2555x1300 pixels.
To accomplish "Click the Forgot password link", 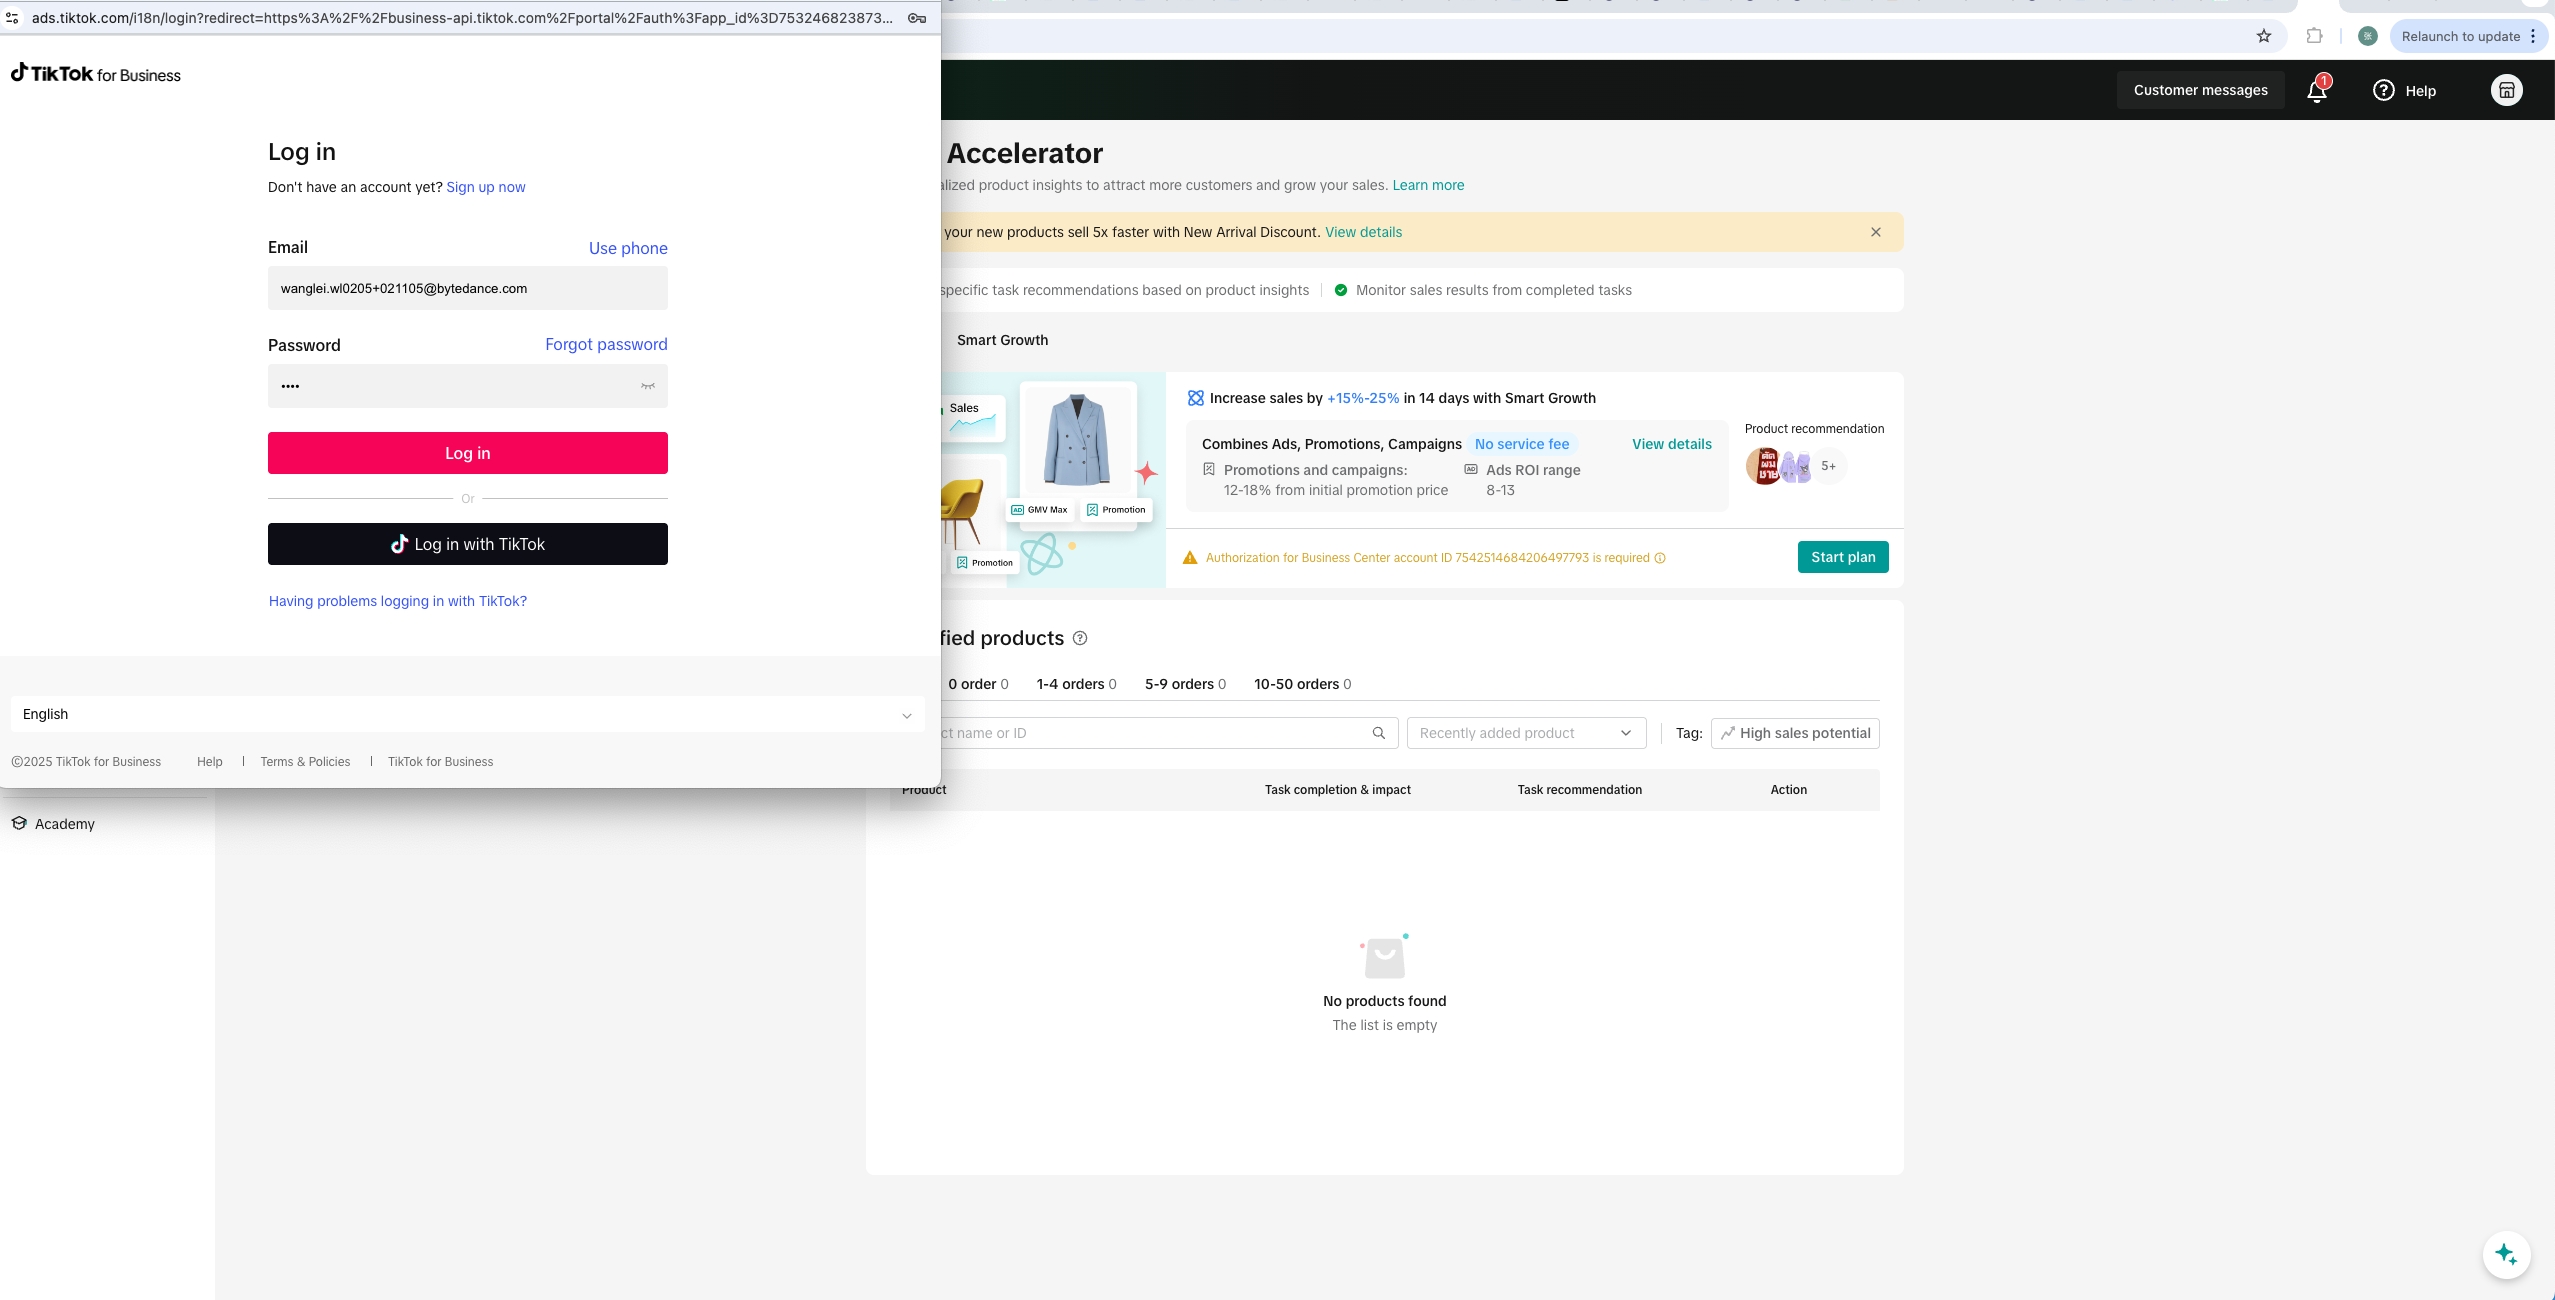I will click(606, 344).
